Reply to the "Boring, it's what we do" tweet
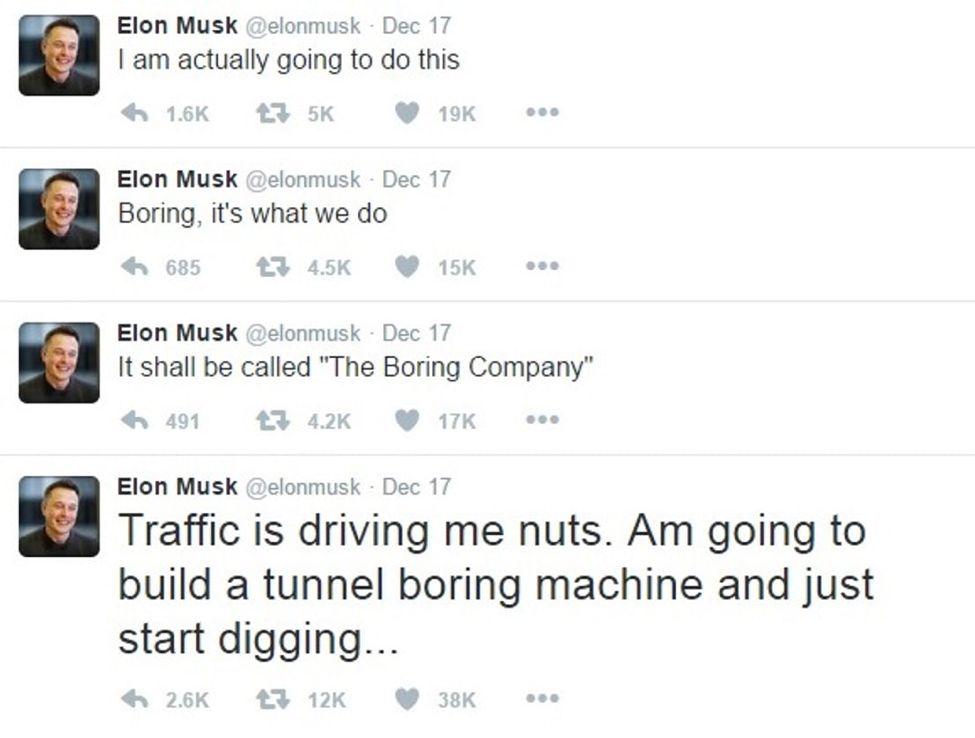 134,267
